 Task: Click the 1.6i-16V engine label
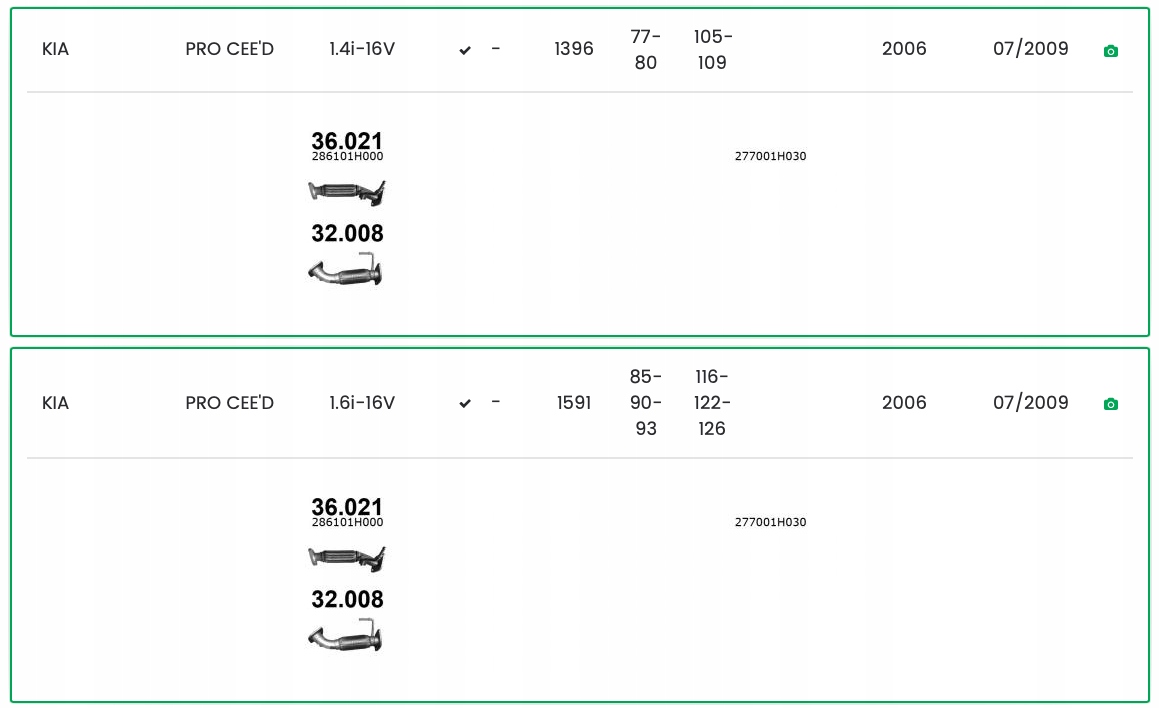click(362, 403)
